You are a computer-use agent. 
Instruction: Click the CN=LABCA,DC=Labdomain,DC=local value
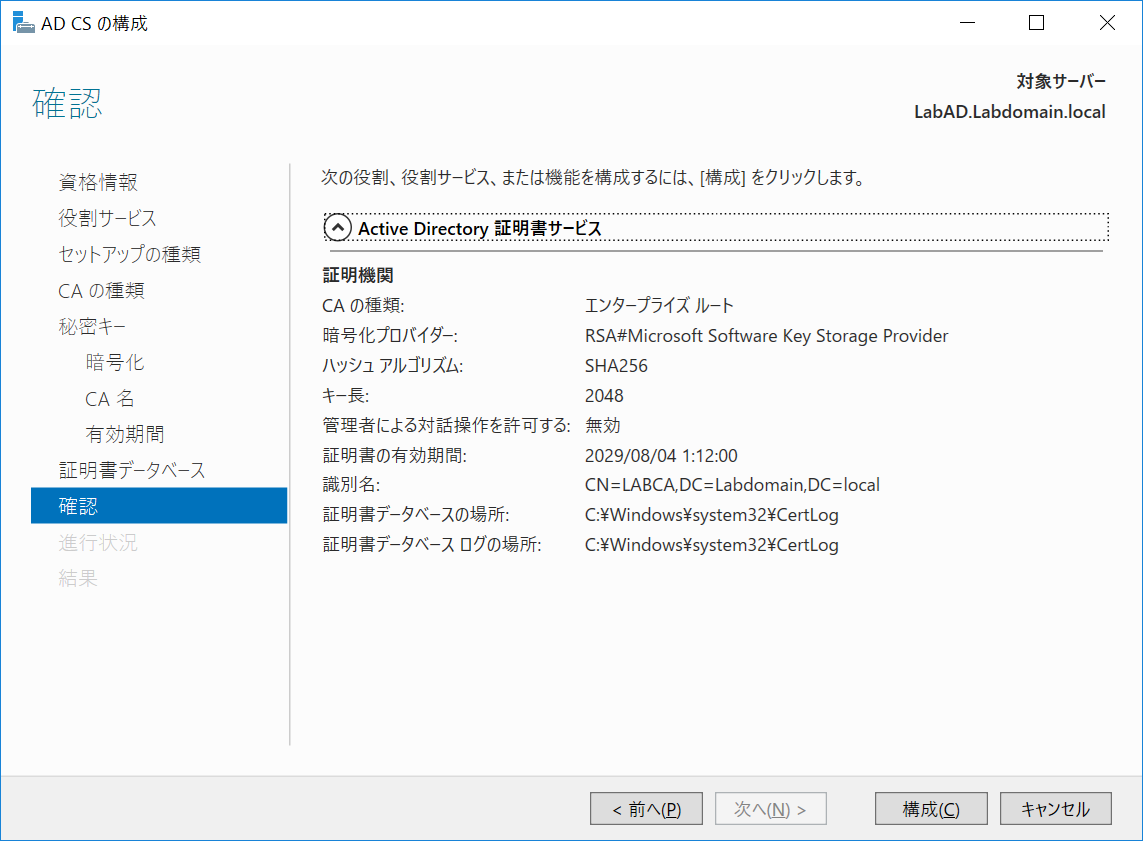(732, 485)
